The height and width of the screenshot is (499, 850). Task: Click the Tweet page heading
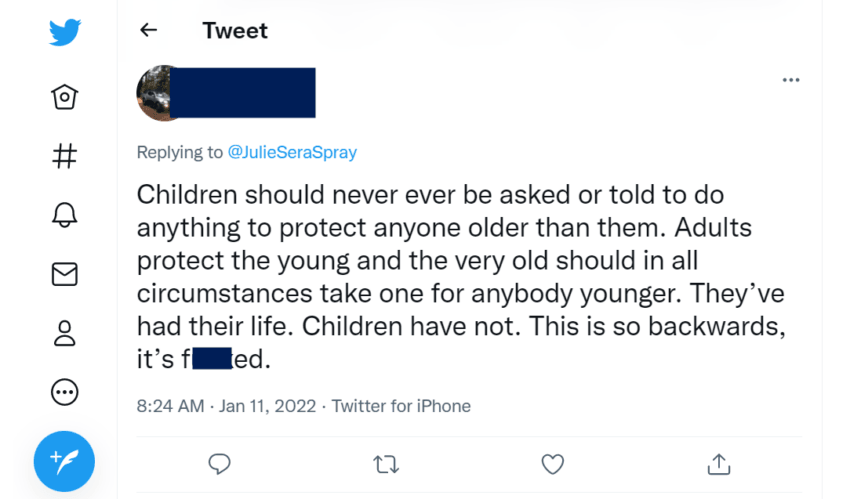(x=235, y=30)
